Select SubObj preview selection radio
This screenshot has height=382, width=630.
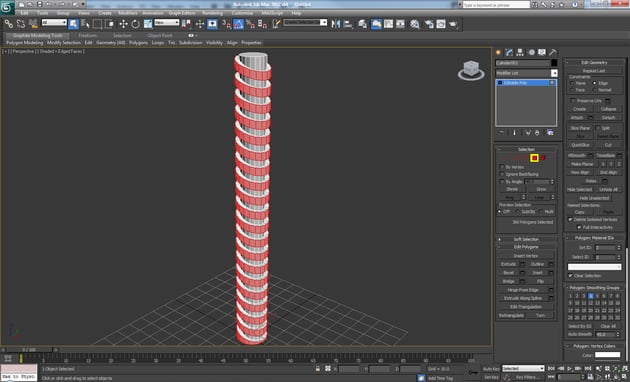518,211
